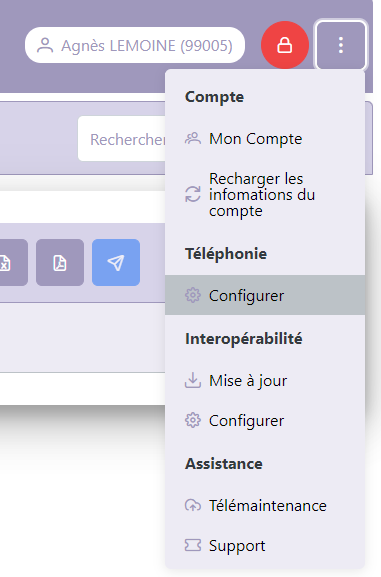Click the paper plane send icon
This screenshot has height=577, width=381.
coord(116,262)
